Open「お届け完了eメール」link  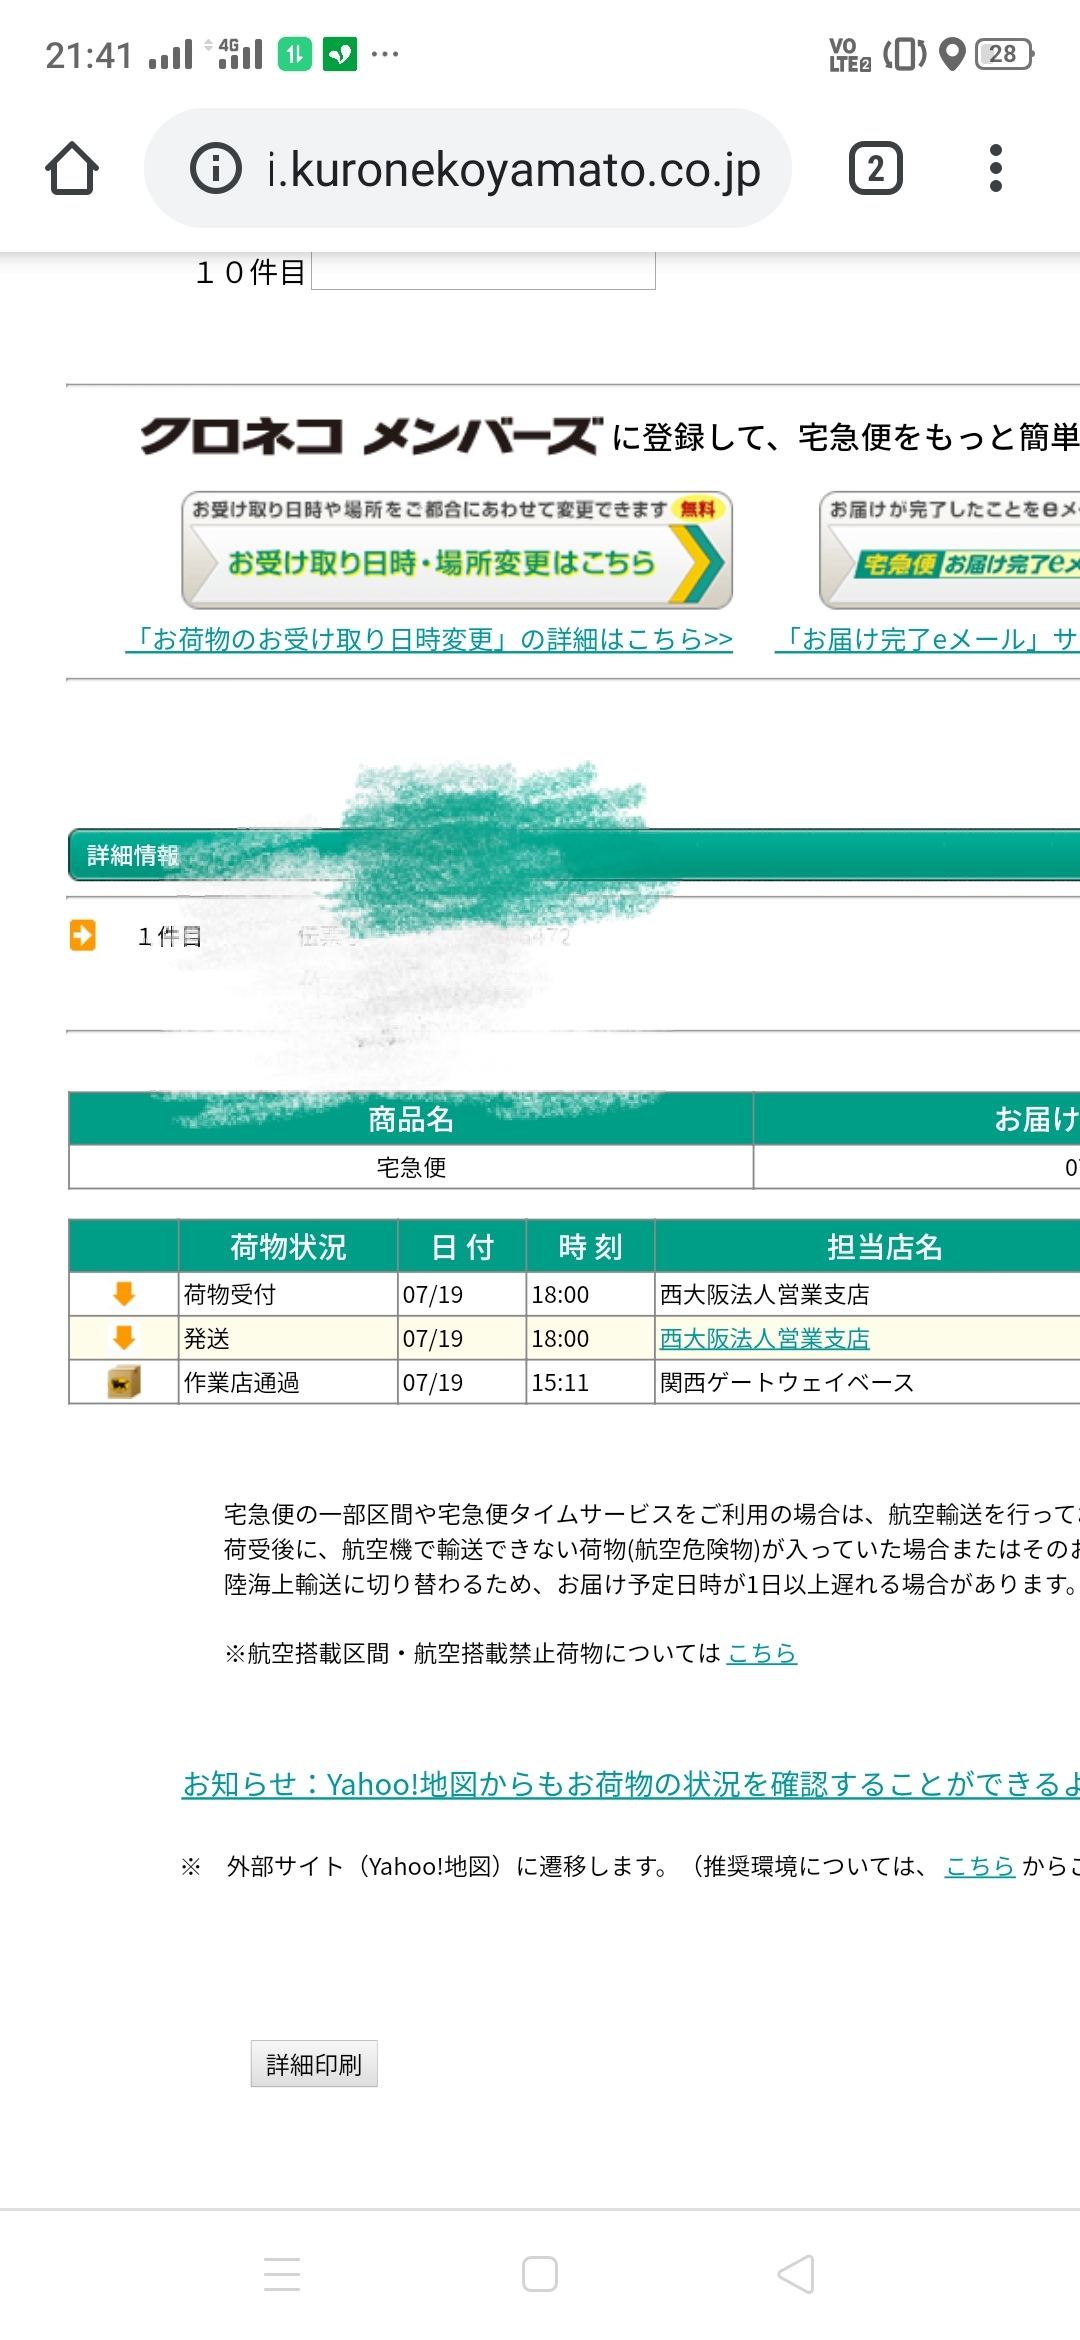pyautogui.click(x=927, y=639)
